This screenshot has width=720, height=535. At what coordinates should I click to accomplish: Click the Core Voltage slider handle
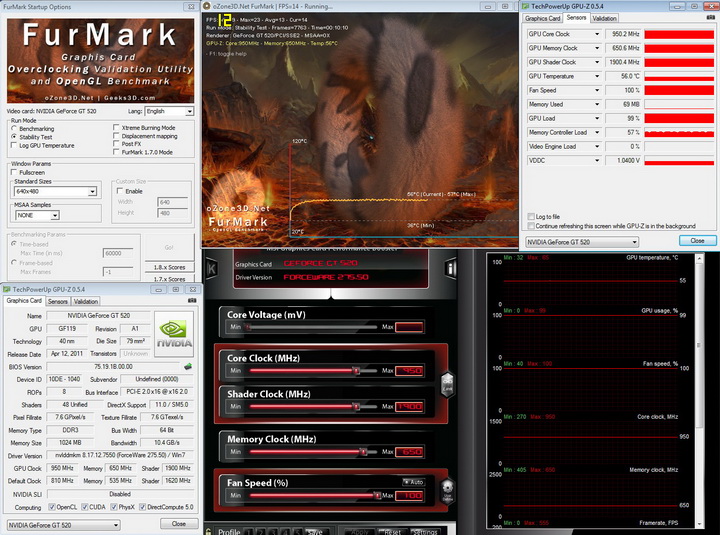coord(248,327)
